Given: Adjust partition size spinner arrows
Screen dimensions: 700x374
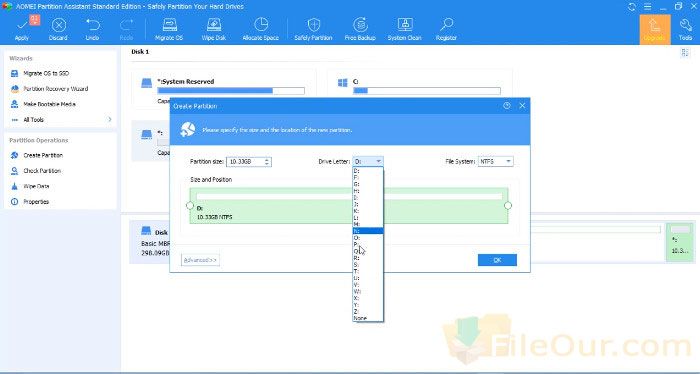Looking at the screenshot, I should [267, 162].
